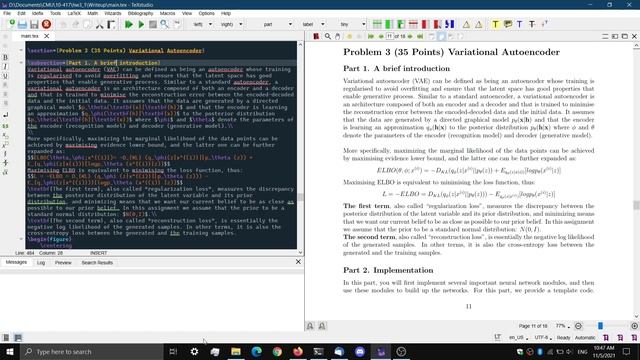Go to next PDF page
This screenshot has height=360, width=640.
click(x=410, y=36)
